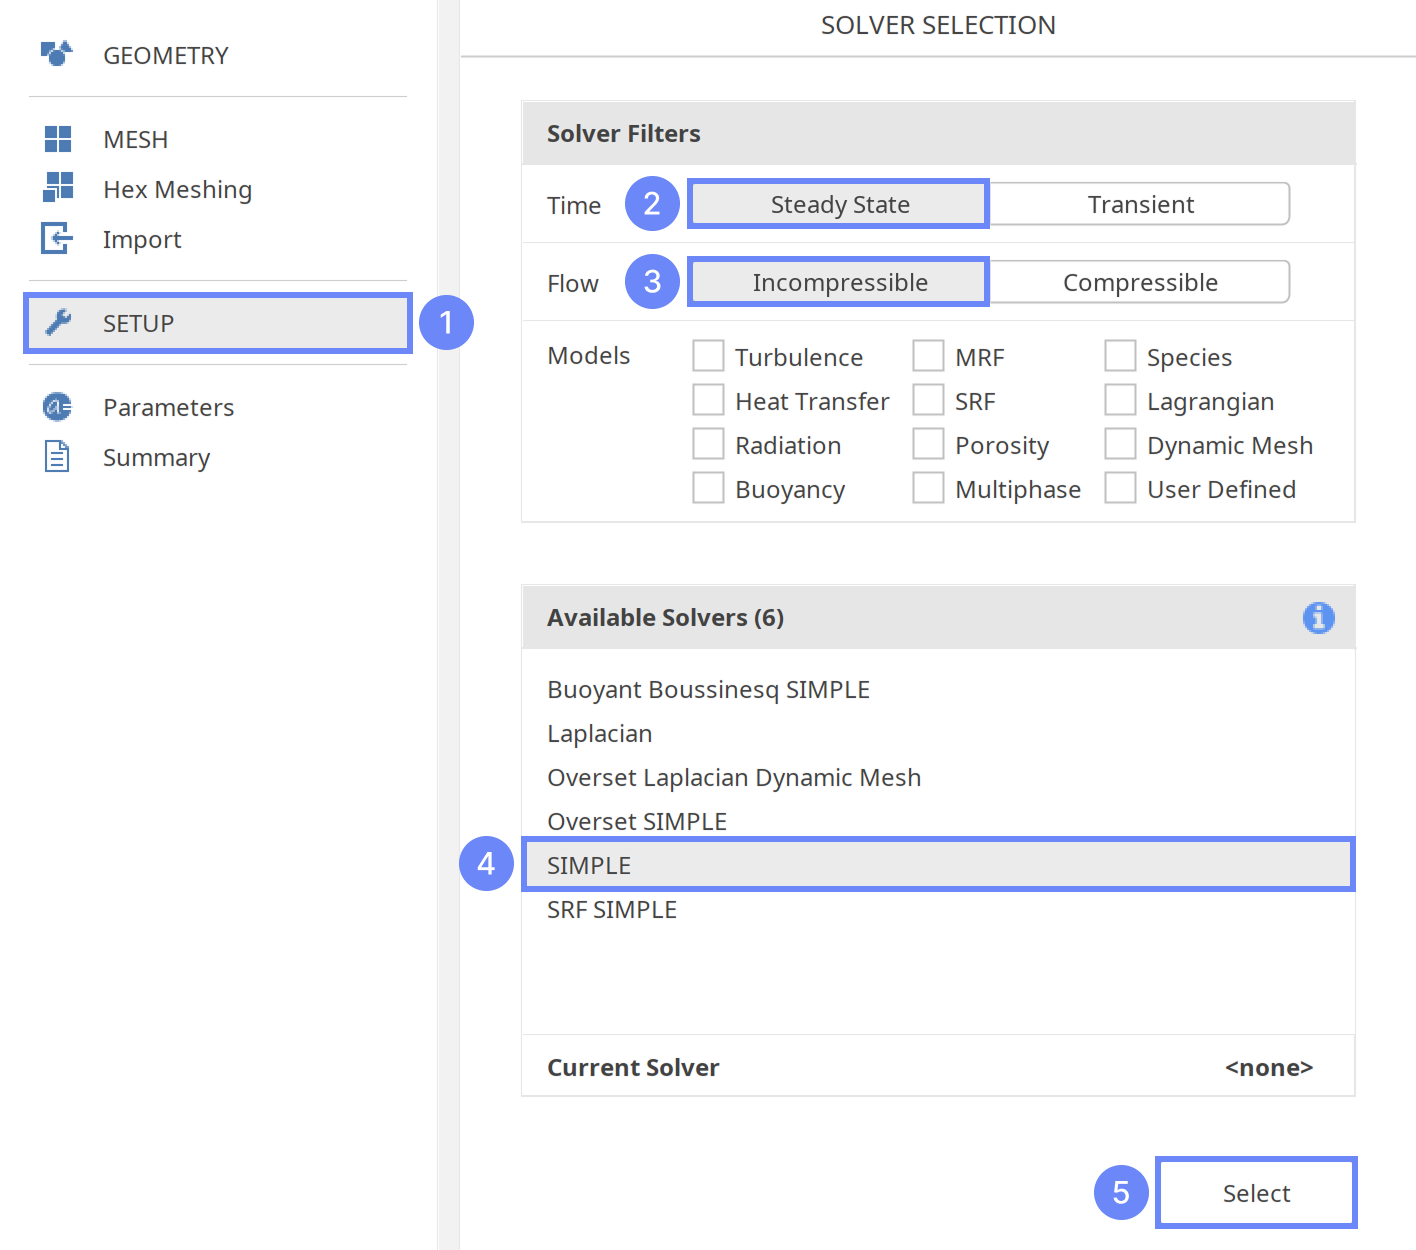The height and width of the screenshot is (1250, 1416).
Task: Set flow filter to Compressible
Action: coord(1140,282)
